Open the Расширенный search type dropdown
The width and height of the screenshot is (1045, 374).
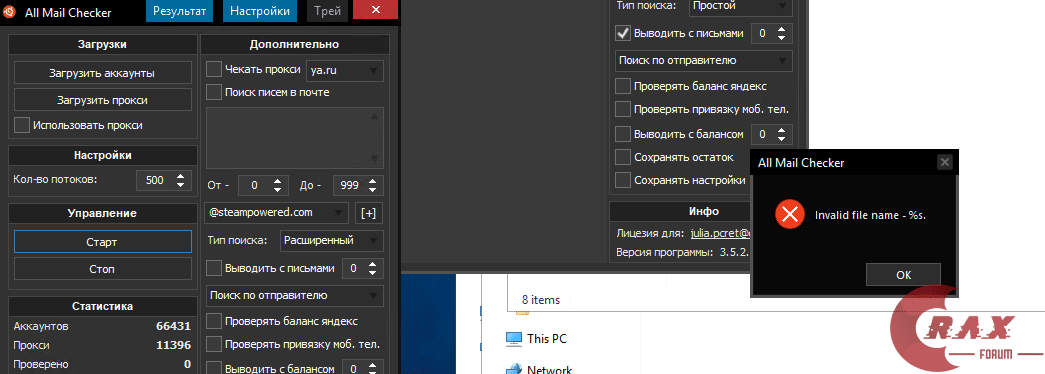pos(331,240)
